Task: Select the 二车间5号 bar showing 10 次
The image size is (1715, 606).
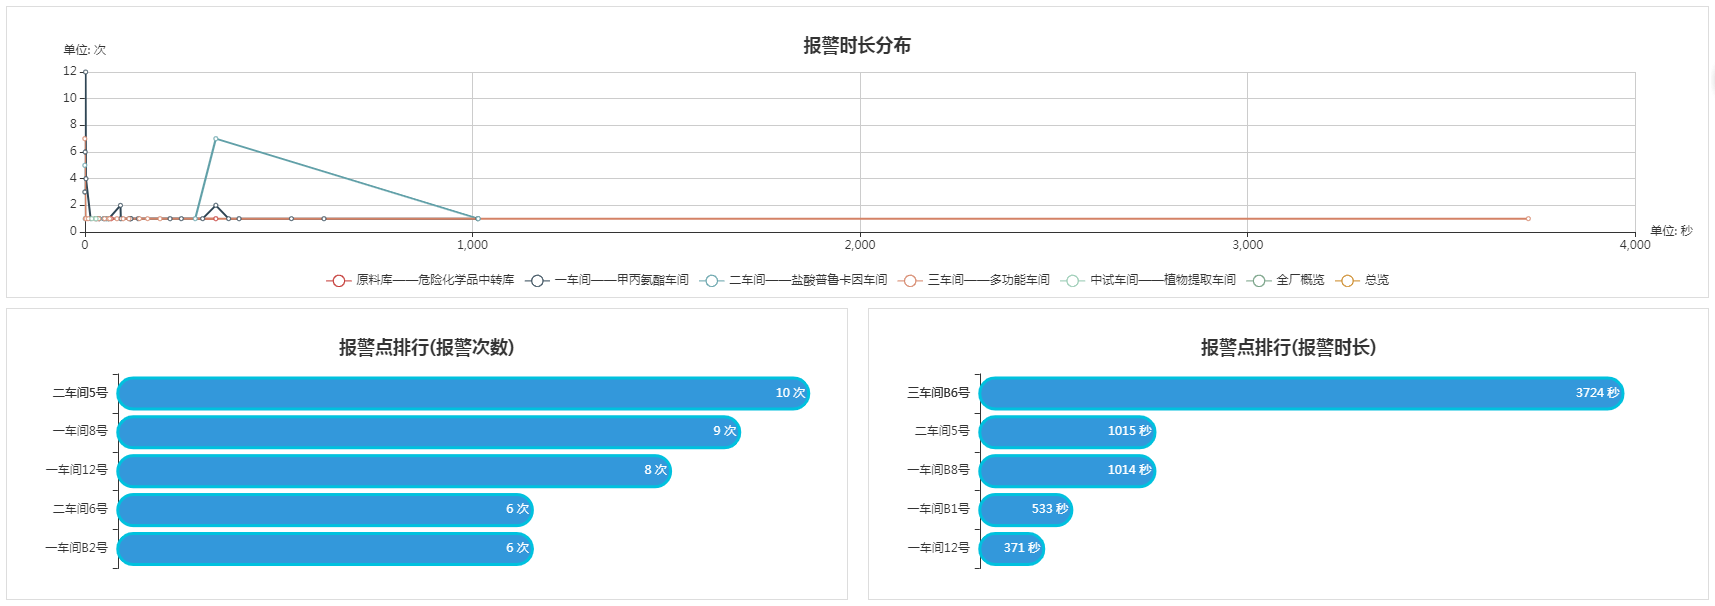Action: click(x=462, y=394)
